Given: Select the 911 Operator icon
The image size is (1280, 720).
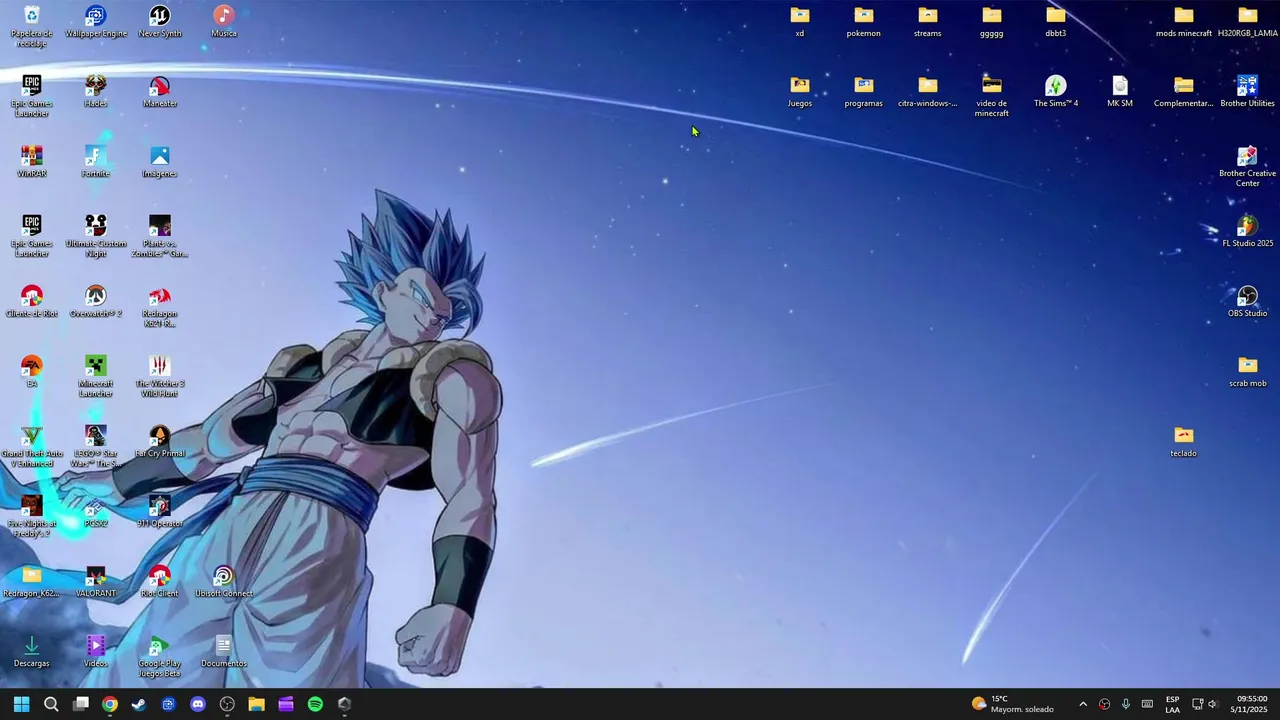Looking at the screenshot, I should tap(160, 512).
